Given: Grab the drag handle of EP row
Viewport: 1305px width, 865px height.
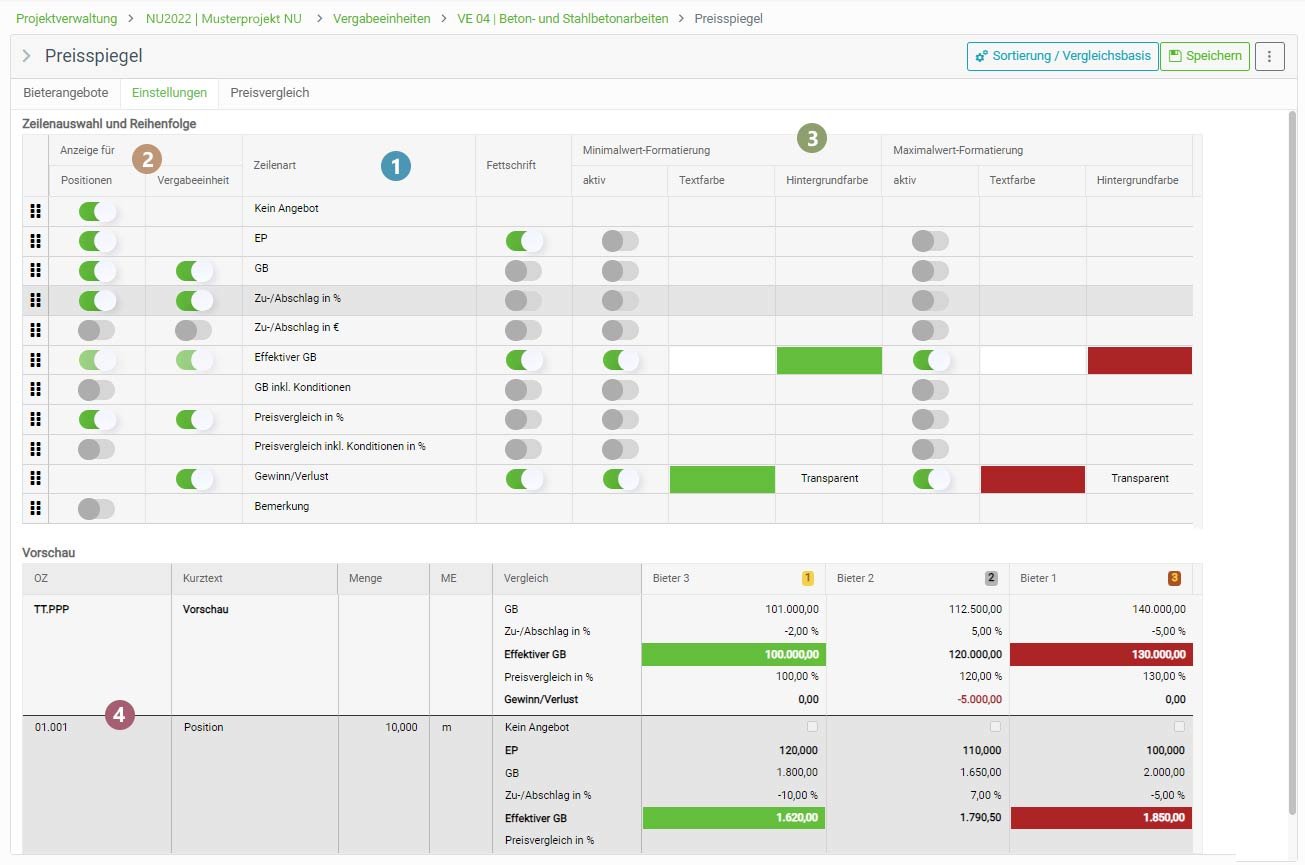Looking at the screenshot, I should pyautogui.click(x=36, y=241).
